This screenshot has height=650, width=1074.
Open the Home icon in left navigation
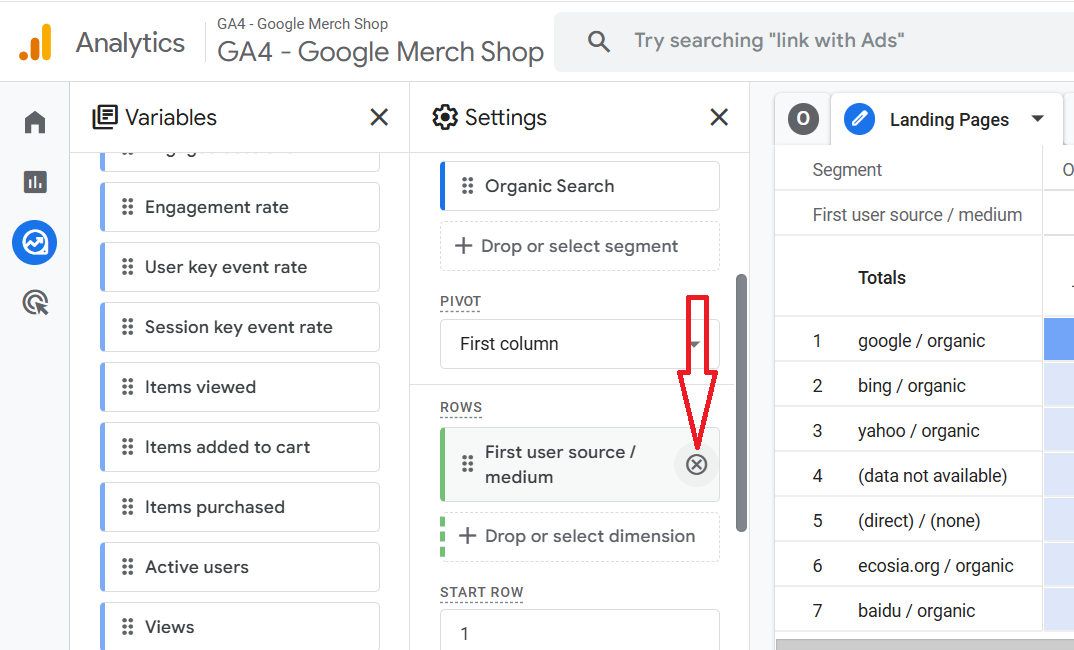pyautogui.click(x=35, y=122)
